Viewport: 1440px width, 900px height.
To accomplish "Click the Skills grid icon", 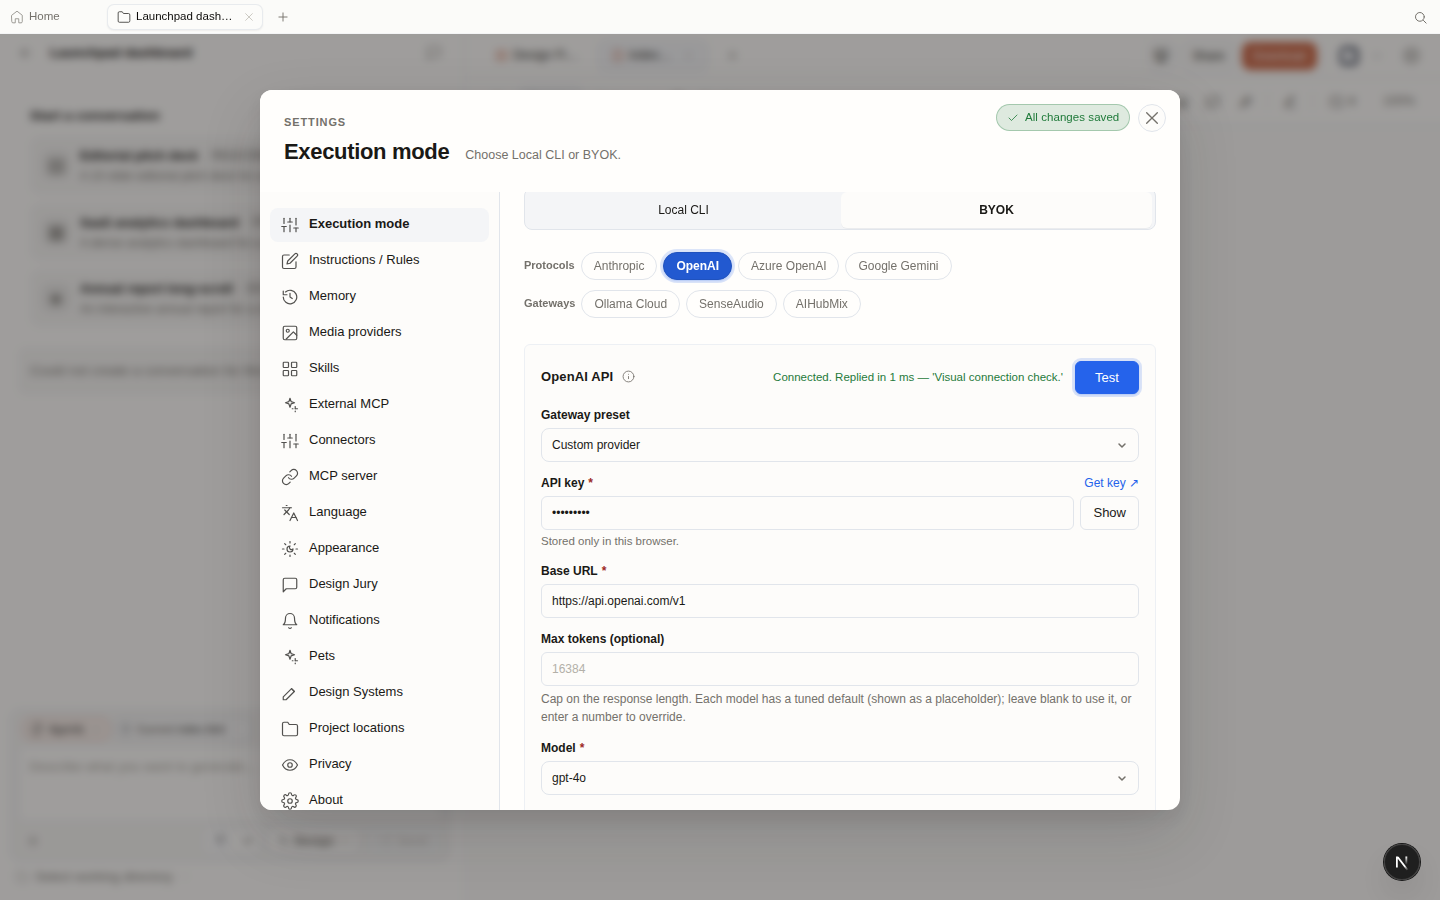I will [x=290, y=369].
